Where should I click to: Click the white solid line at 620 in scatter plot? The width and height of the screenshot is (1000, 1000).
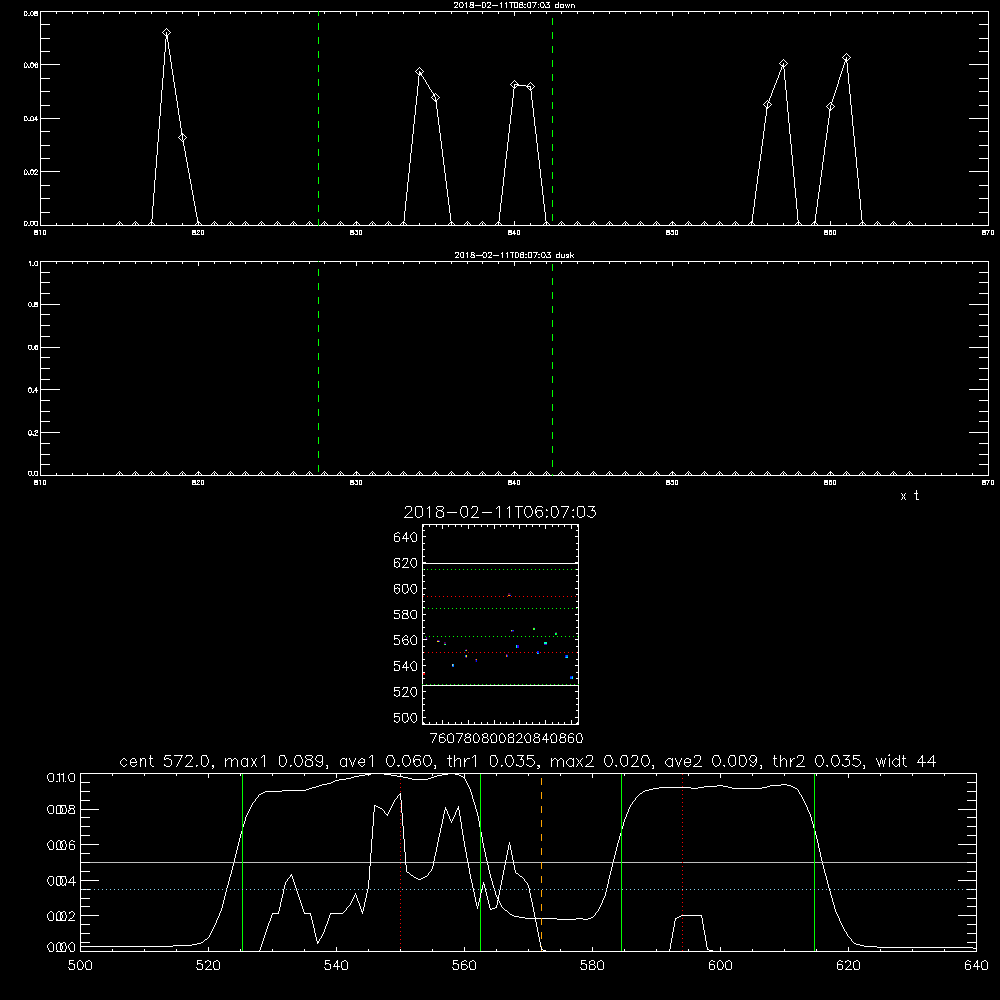coord(500,564)
